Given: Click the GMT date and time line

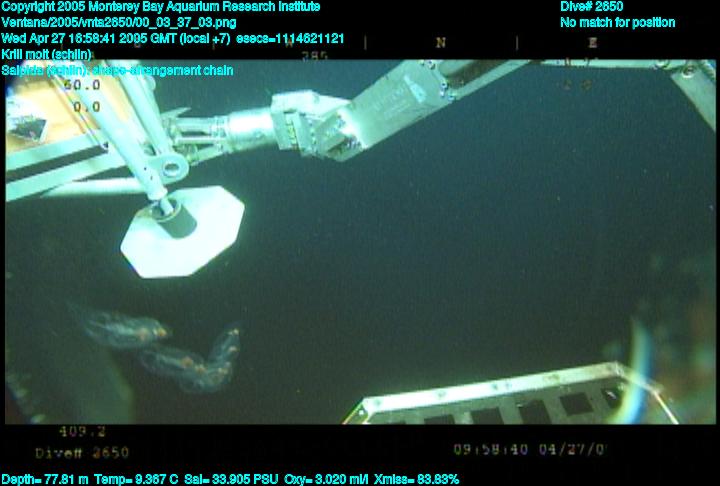Looking at the screenshot, I should [x=174, y=38].
